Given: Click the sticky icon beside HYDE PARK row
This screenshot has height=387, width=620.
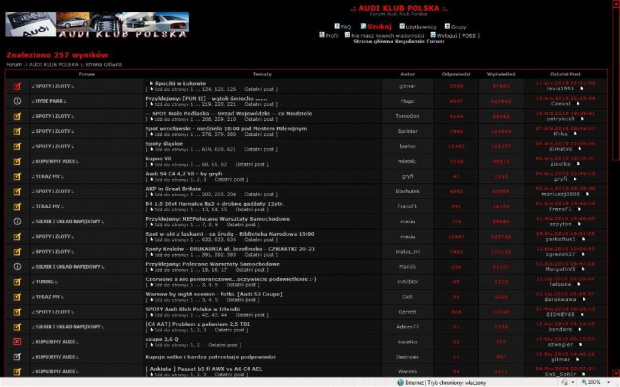Looking at the screenshot, I should coord(17,101).
